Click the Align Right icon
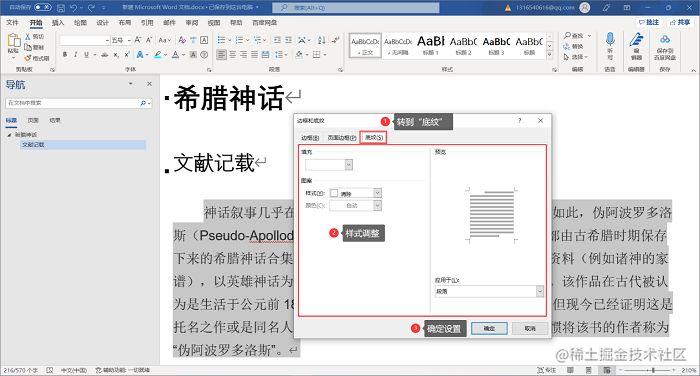 [x=243, y=54]
